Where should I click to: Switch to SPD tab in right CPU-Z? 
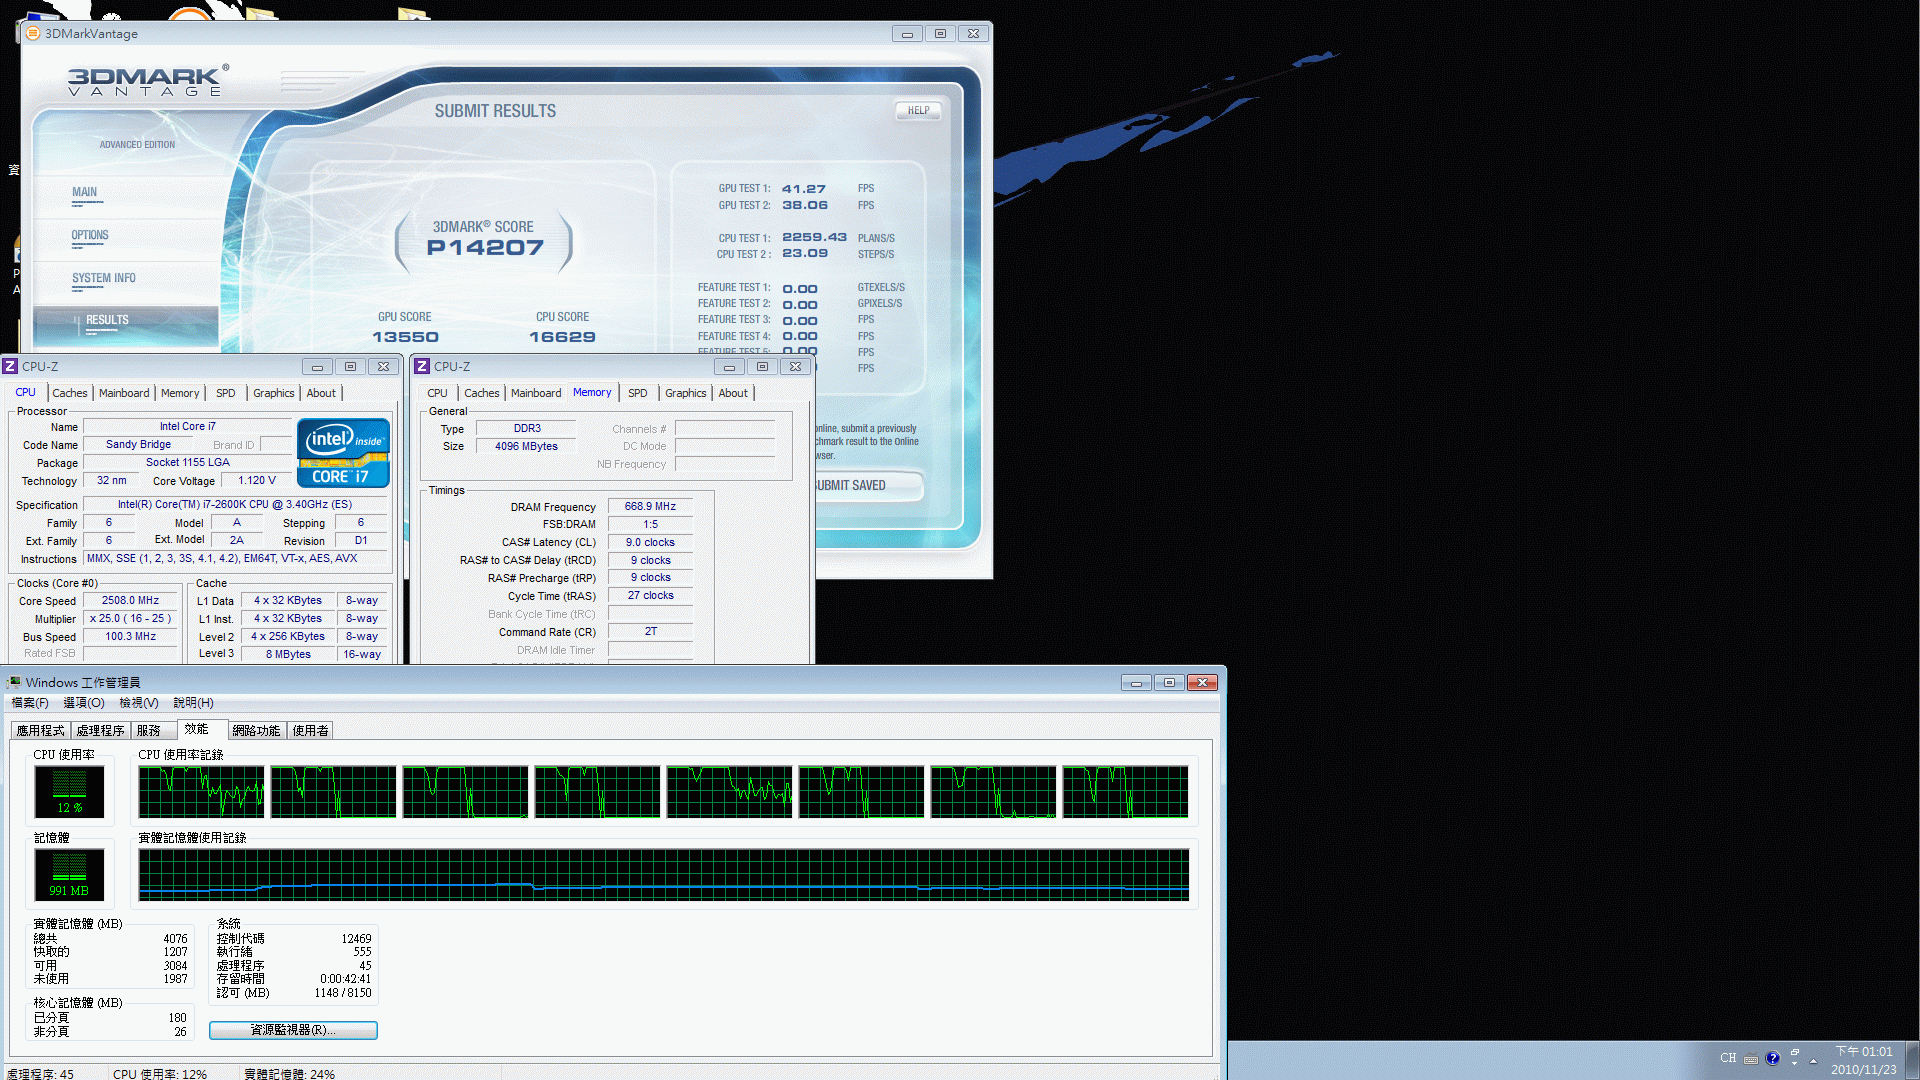tap(638, 393)
